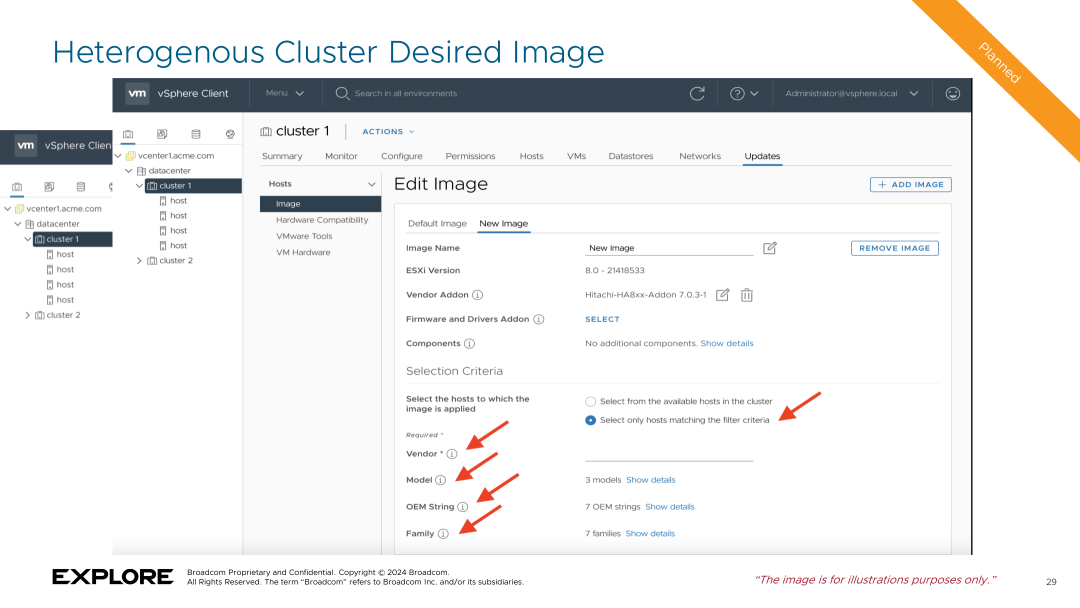Viewport: 1080px width, 608px height.
Task: Show details for the 3 models
Action: click(x=651, y=480)
